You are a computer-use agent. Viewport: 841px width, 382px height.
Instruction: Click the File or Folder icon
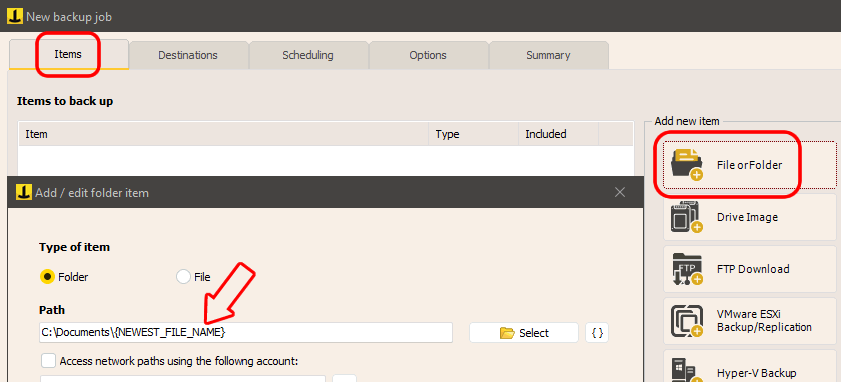tap(687, 165)
